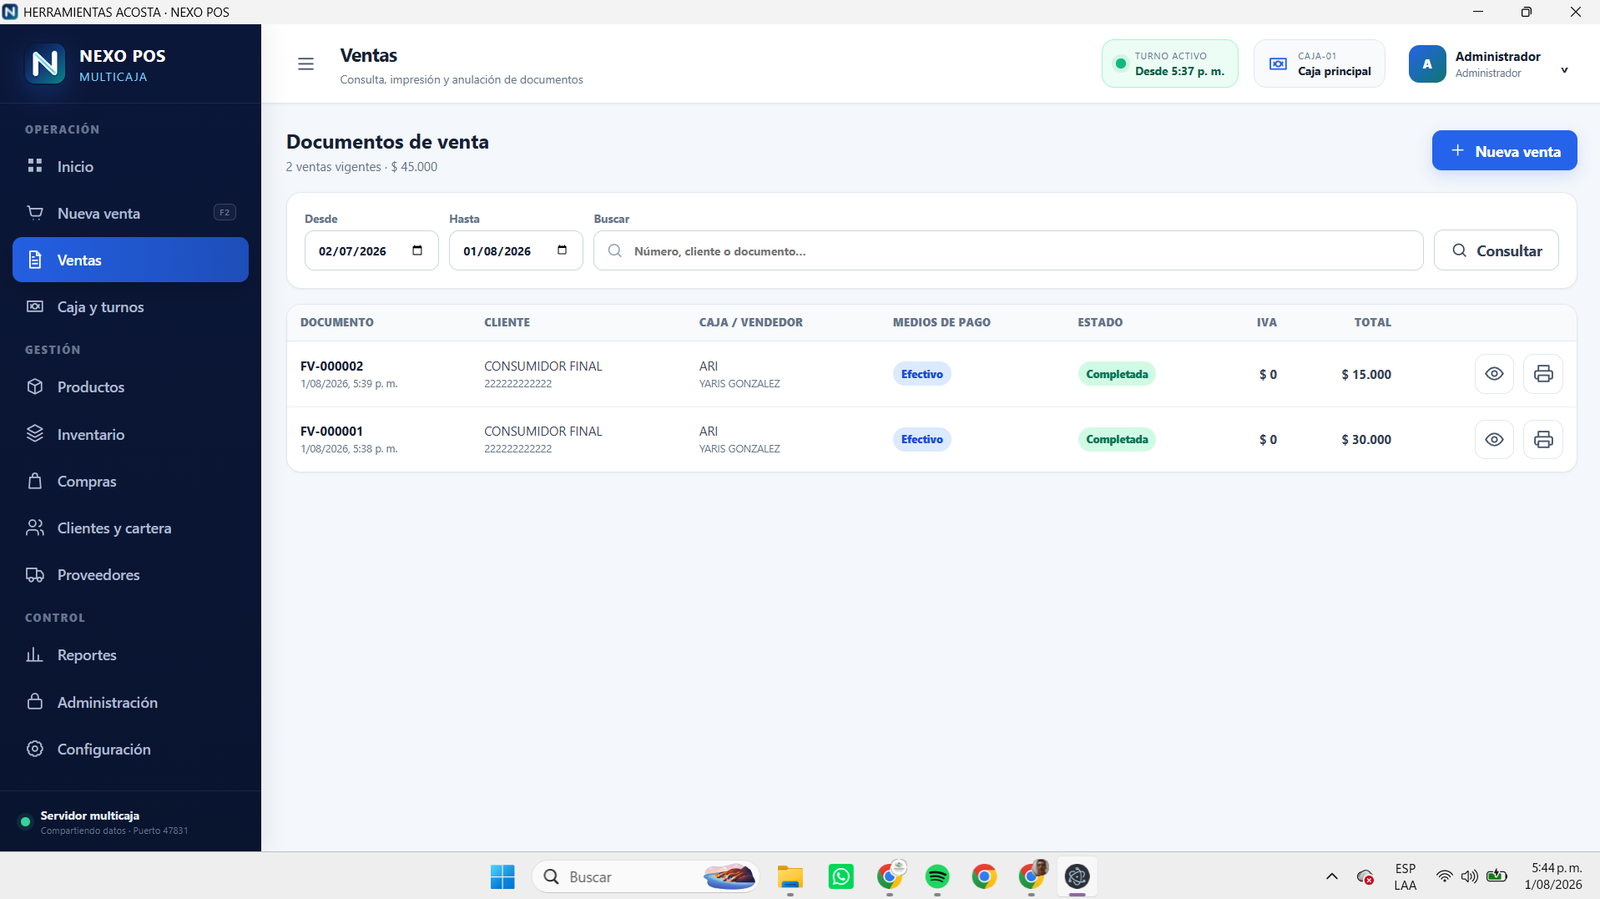Open Proveedores page

(x=130, y=575)
